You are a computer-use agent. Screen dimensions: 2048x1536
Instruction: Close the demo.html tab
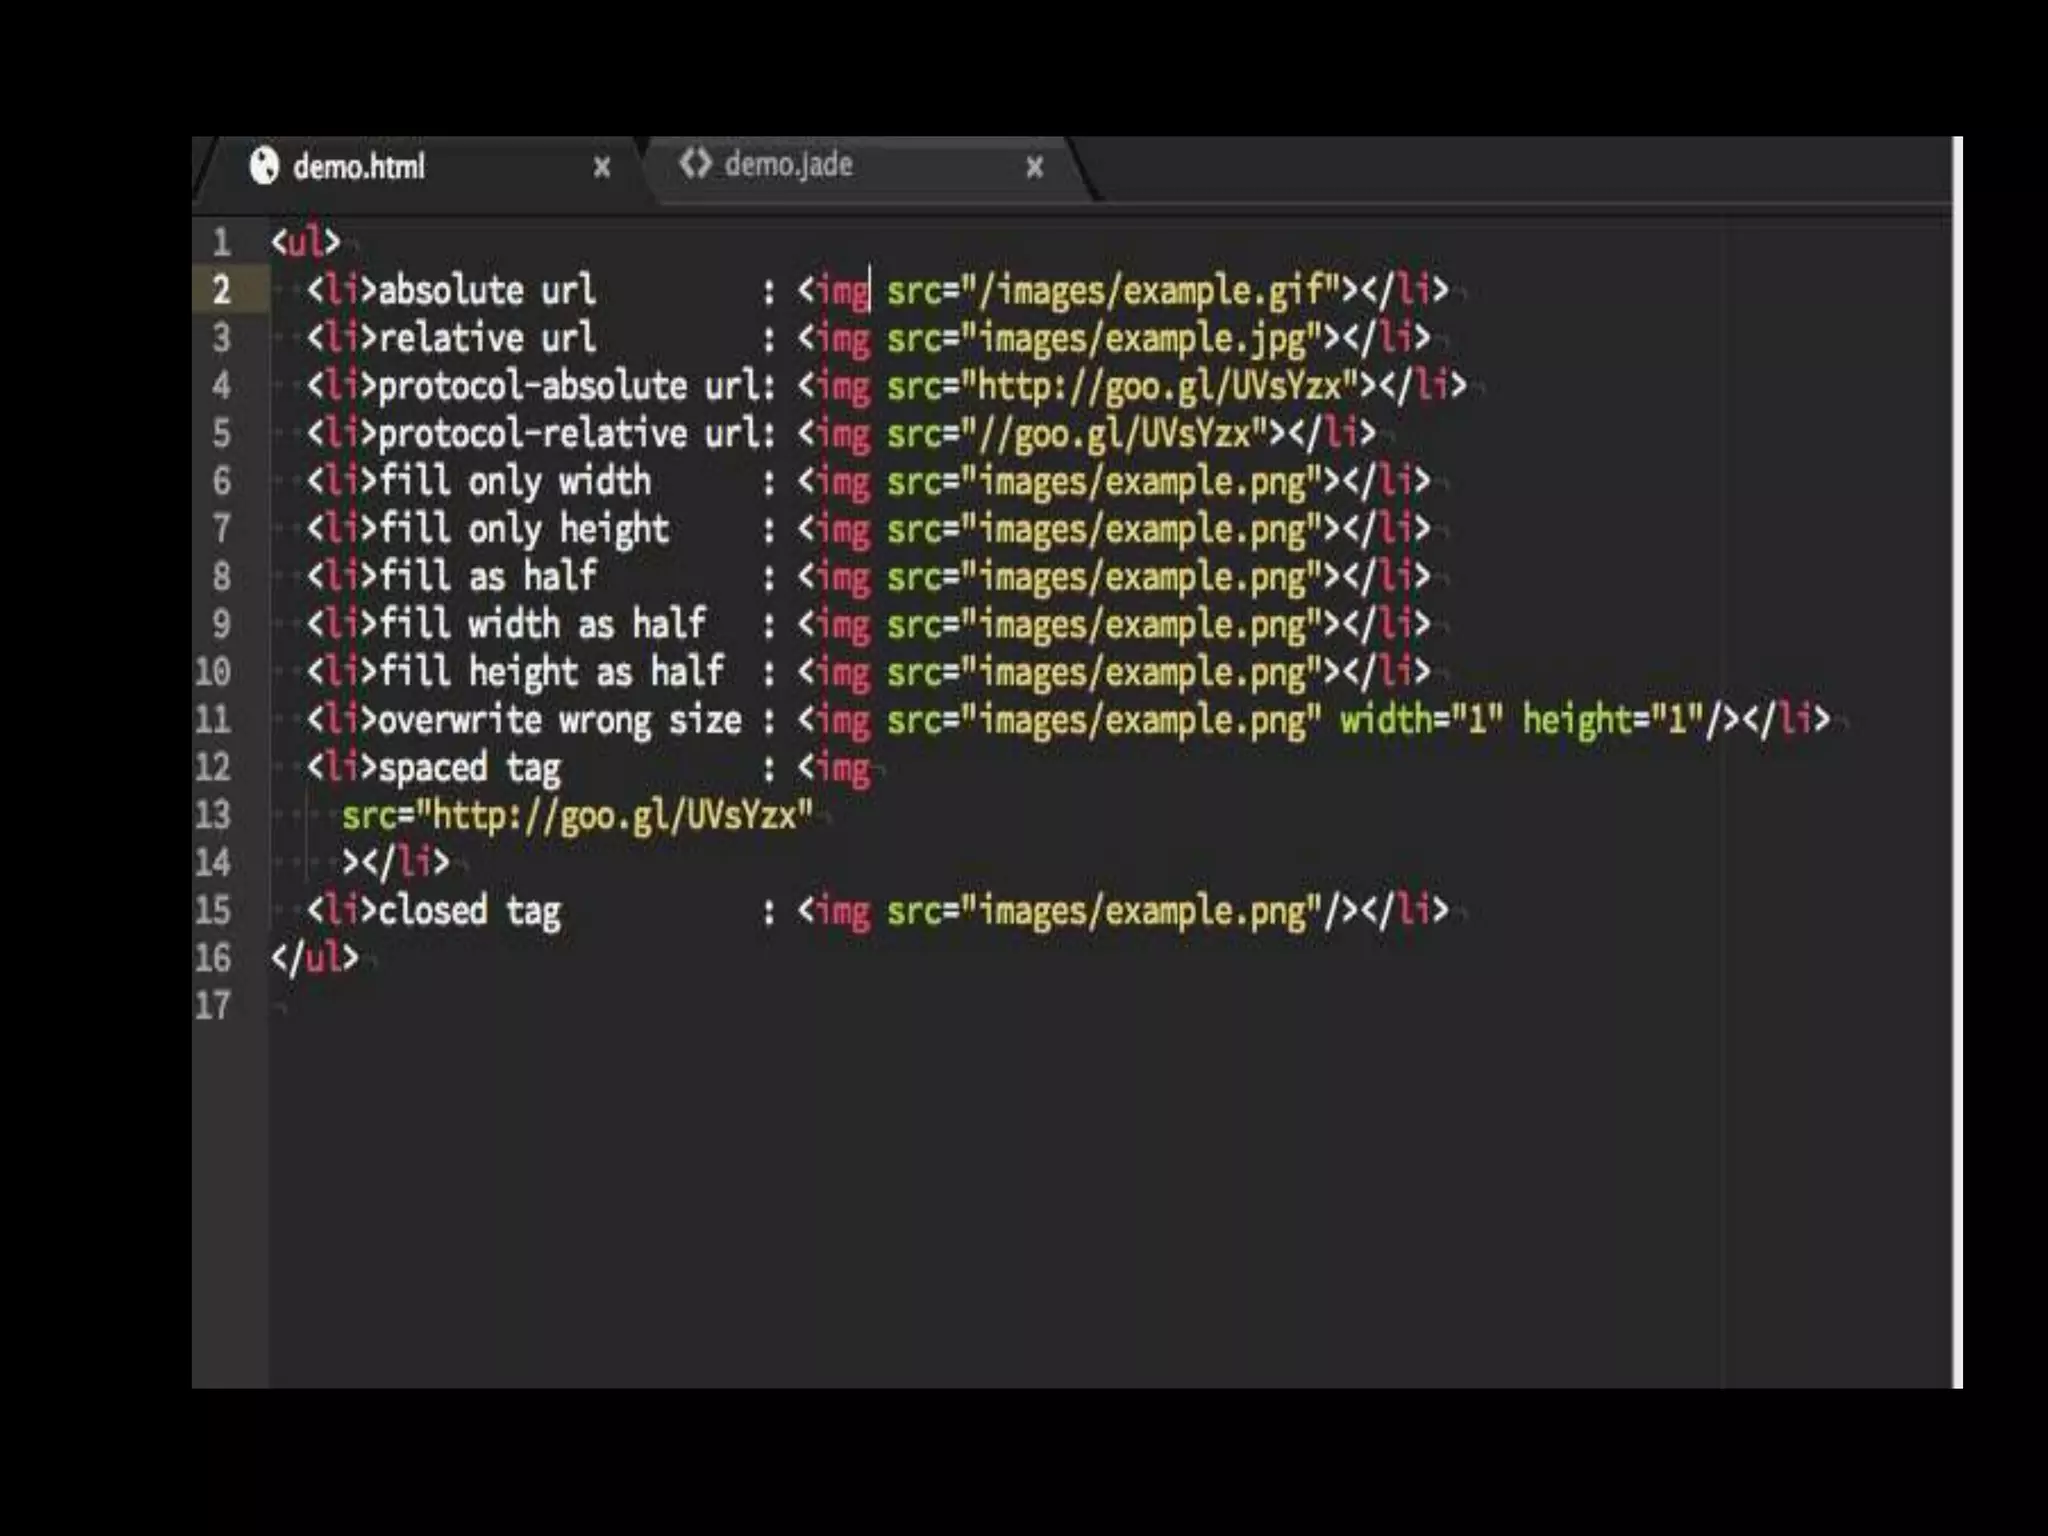click(x=601, y=167)
